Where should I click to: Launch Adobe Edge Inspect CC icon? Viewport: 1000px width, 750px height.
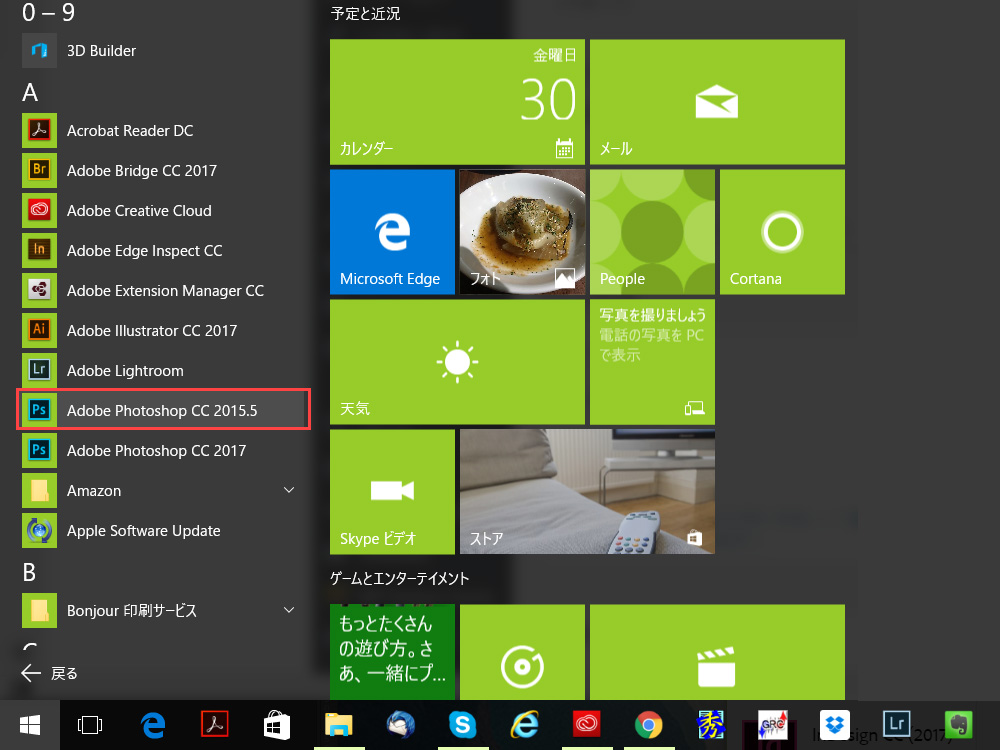39,251
